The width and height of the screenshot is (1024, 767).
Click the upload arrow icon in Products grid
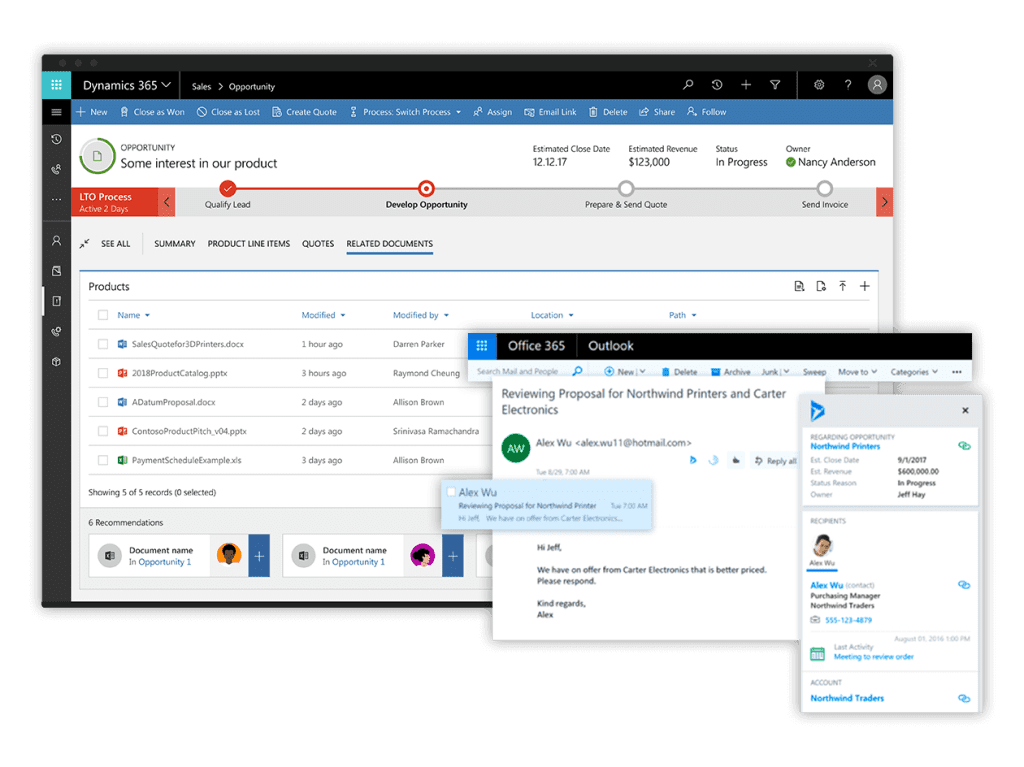point(842,286)
